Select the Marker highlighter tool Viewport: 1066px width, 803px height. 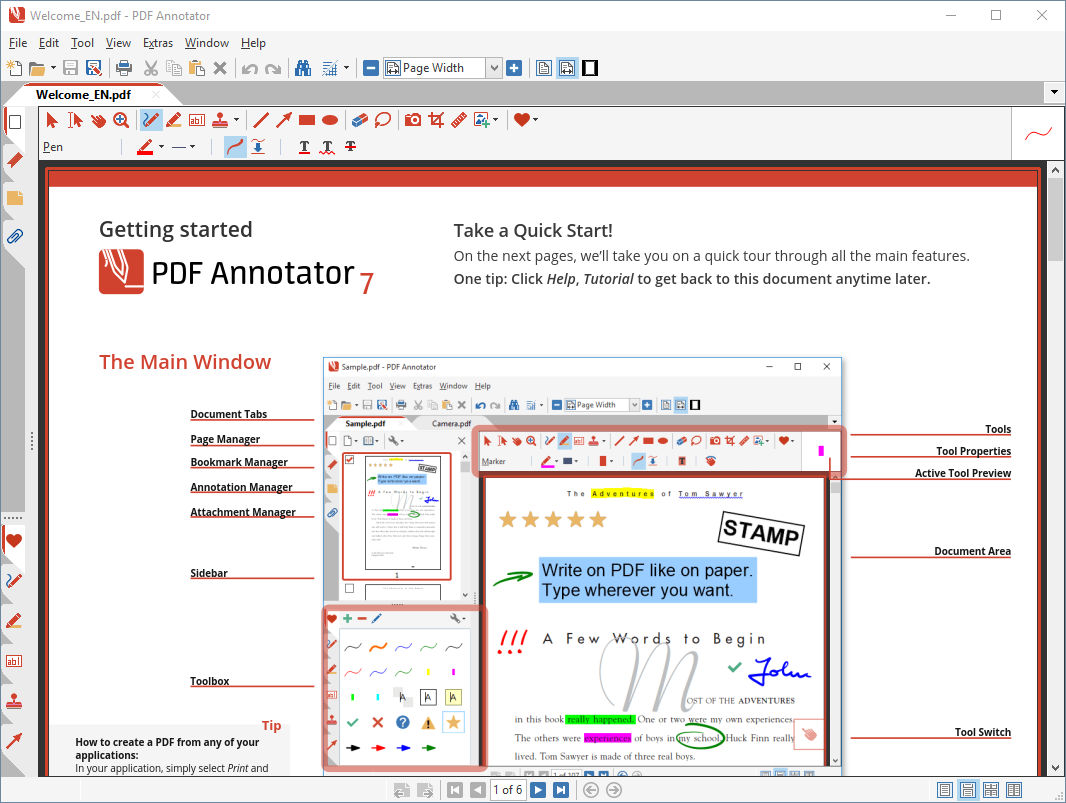pyautogui.click(x=173, y=120)
